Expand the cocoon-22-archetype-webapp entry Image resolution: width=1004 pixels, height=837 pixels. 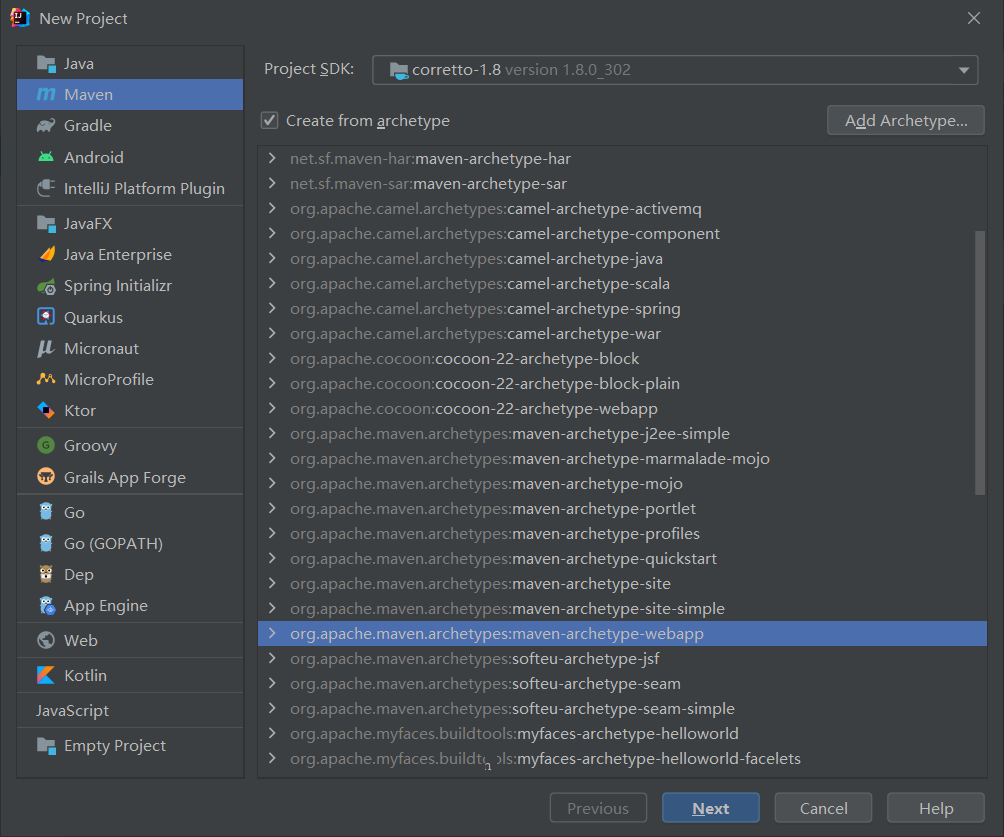272,409
